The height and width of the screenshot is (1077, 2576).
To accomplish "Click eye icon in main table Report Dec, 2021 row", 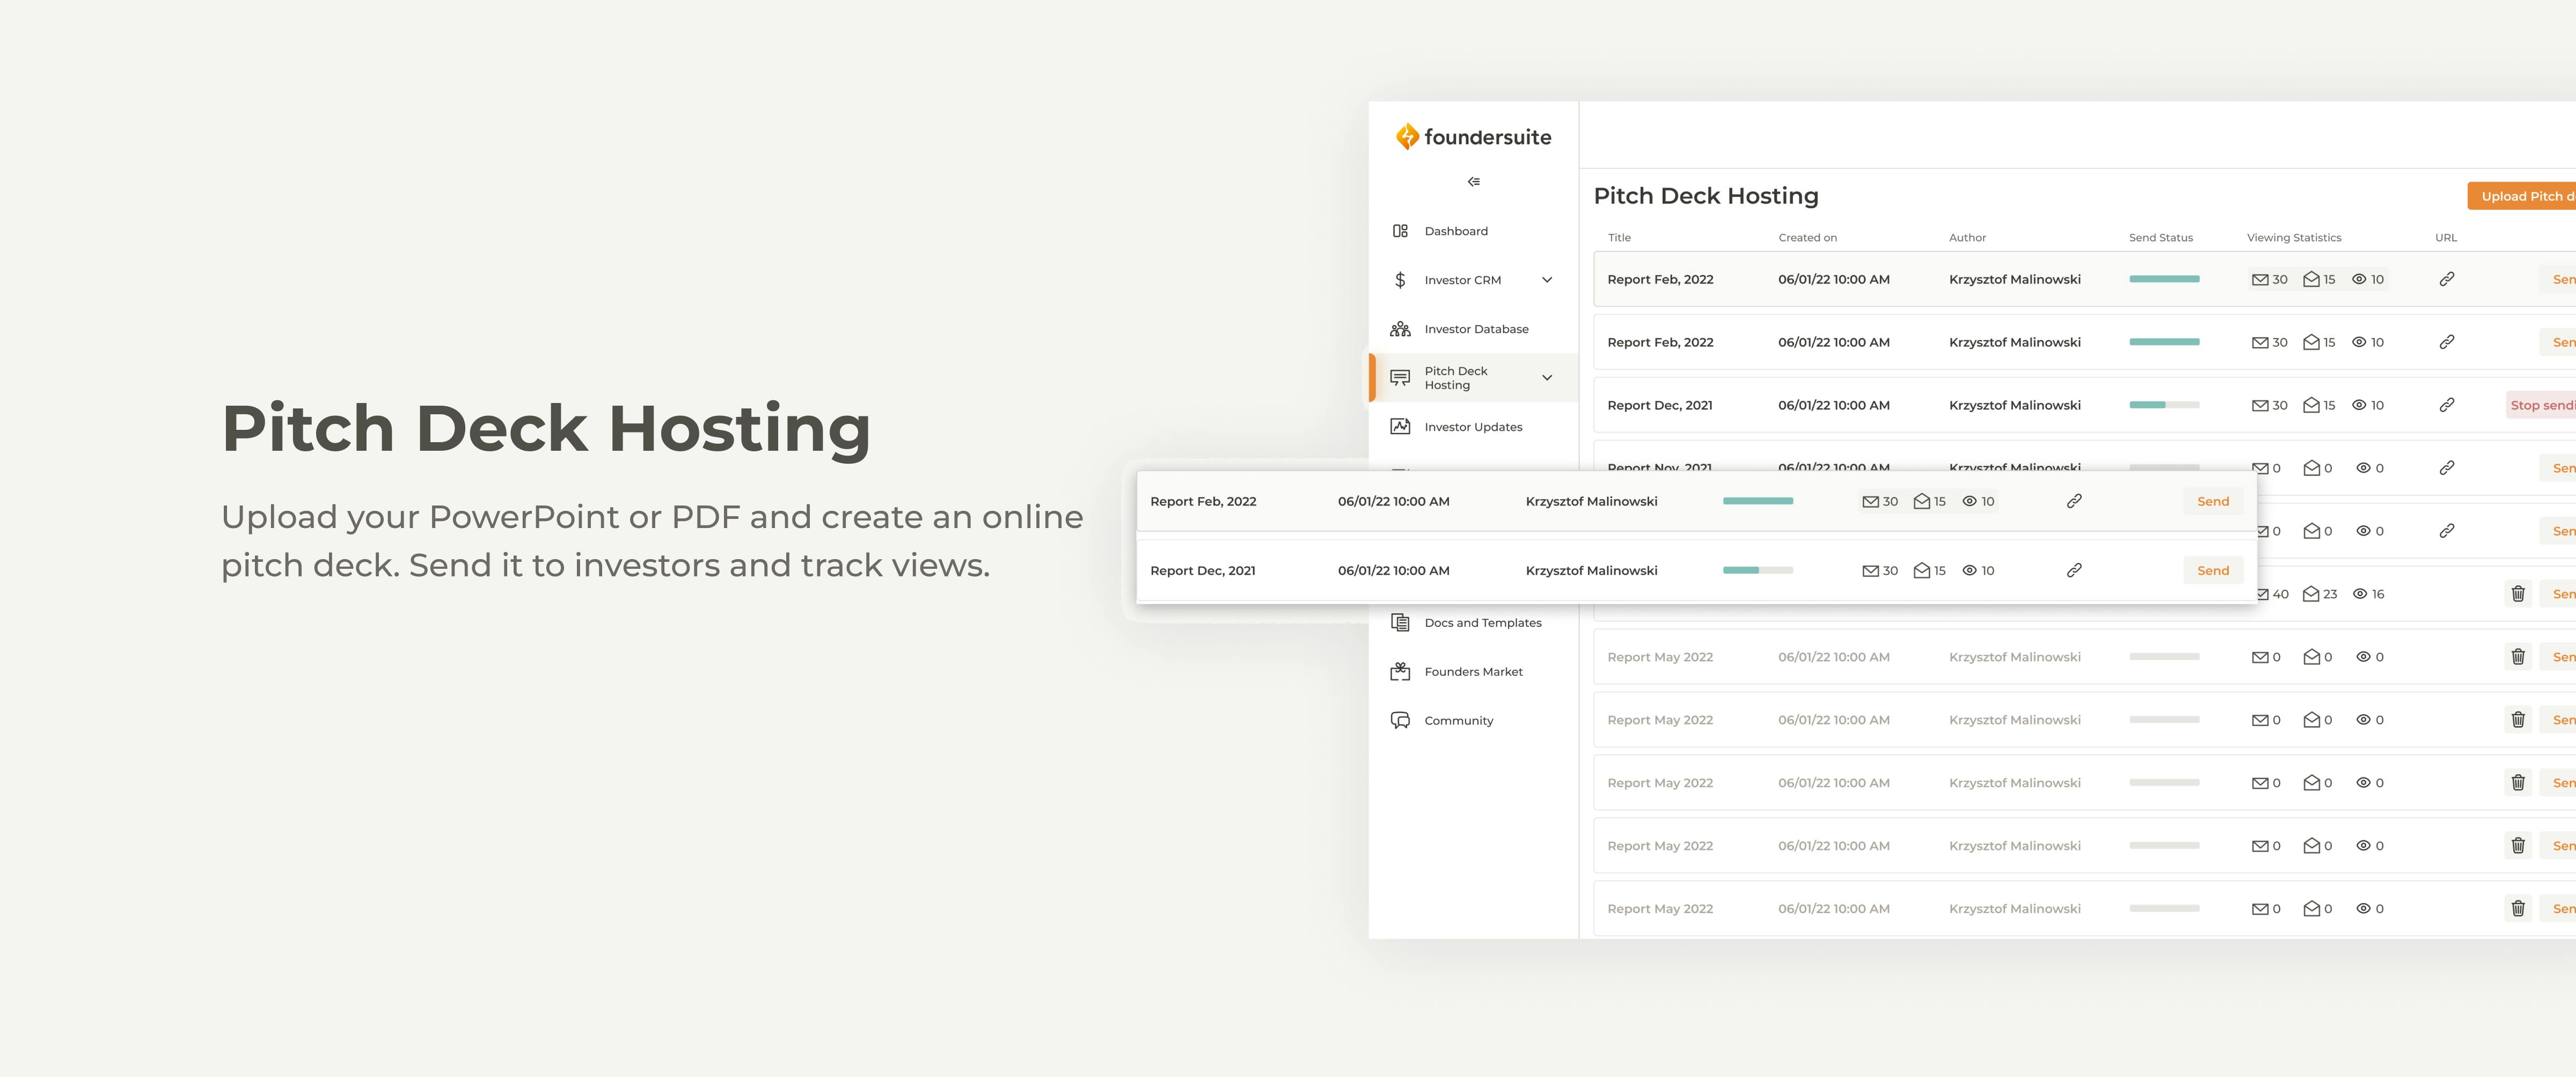I will (2359, 405).
